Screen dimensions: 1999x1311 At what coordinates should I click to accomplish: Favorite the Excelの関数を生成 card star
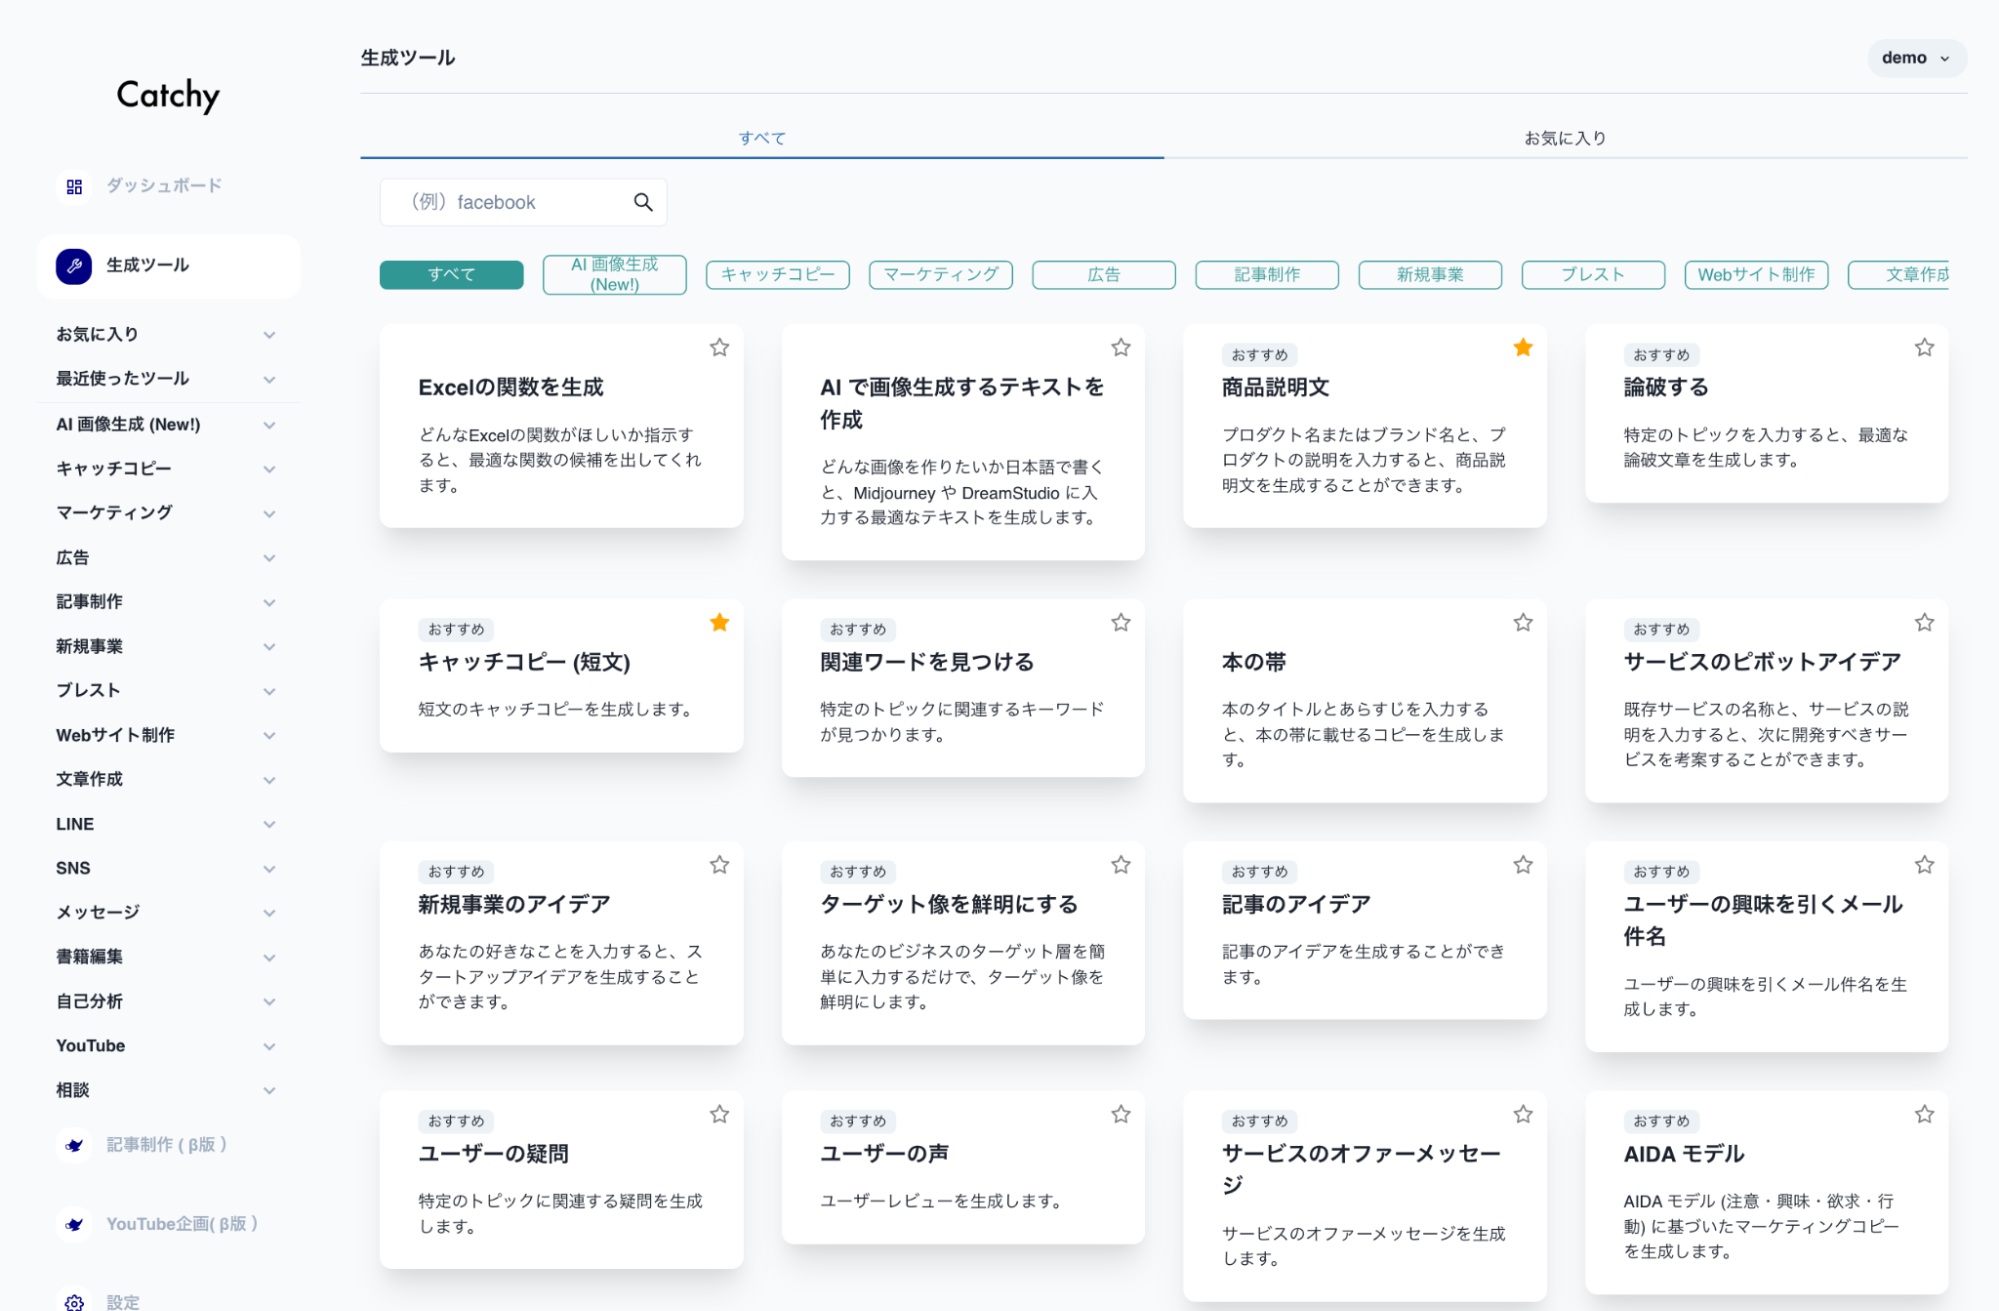(719, 348)
